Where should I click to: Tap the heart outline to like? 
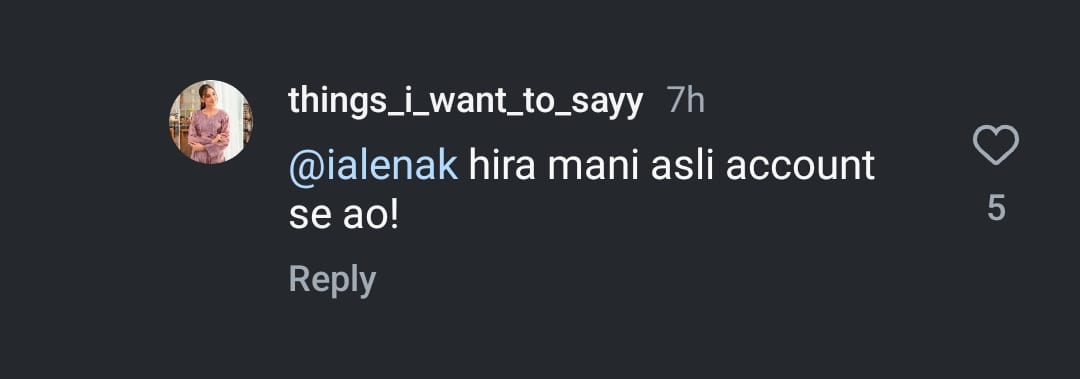click(x=995, y=145)
